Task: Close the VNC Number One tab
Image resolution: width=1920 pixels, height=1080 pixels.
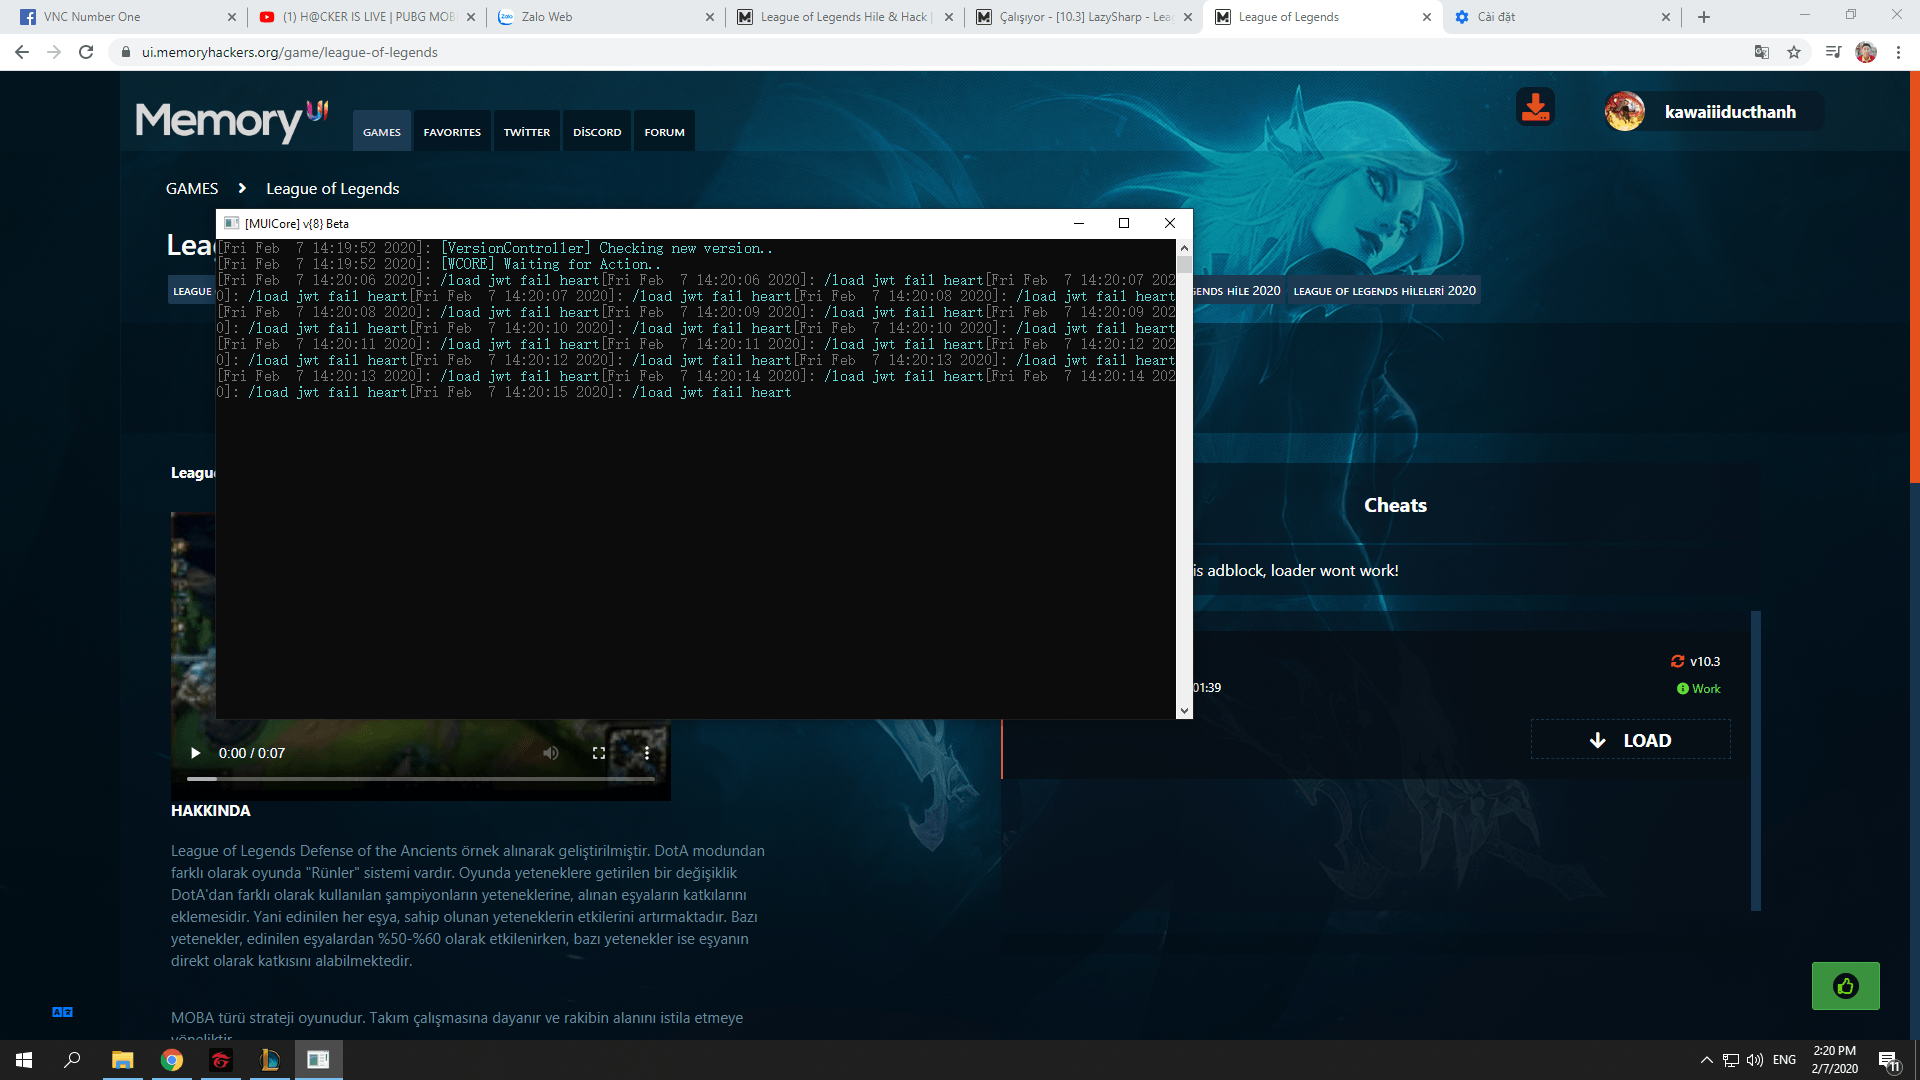Action: coord(232,17)
